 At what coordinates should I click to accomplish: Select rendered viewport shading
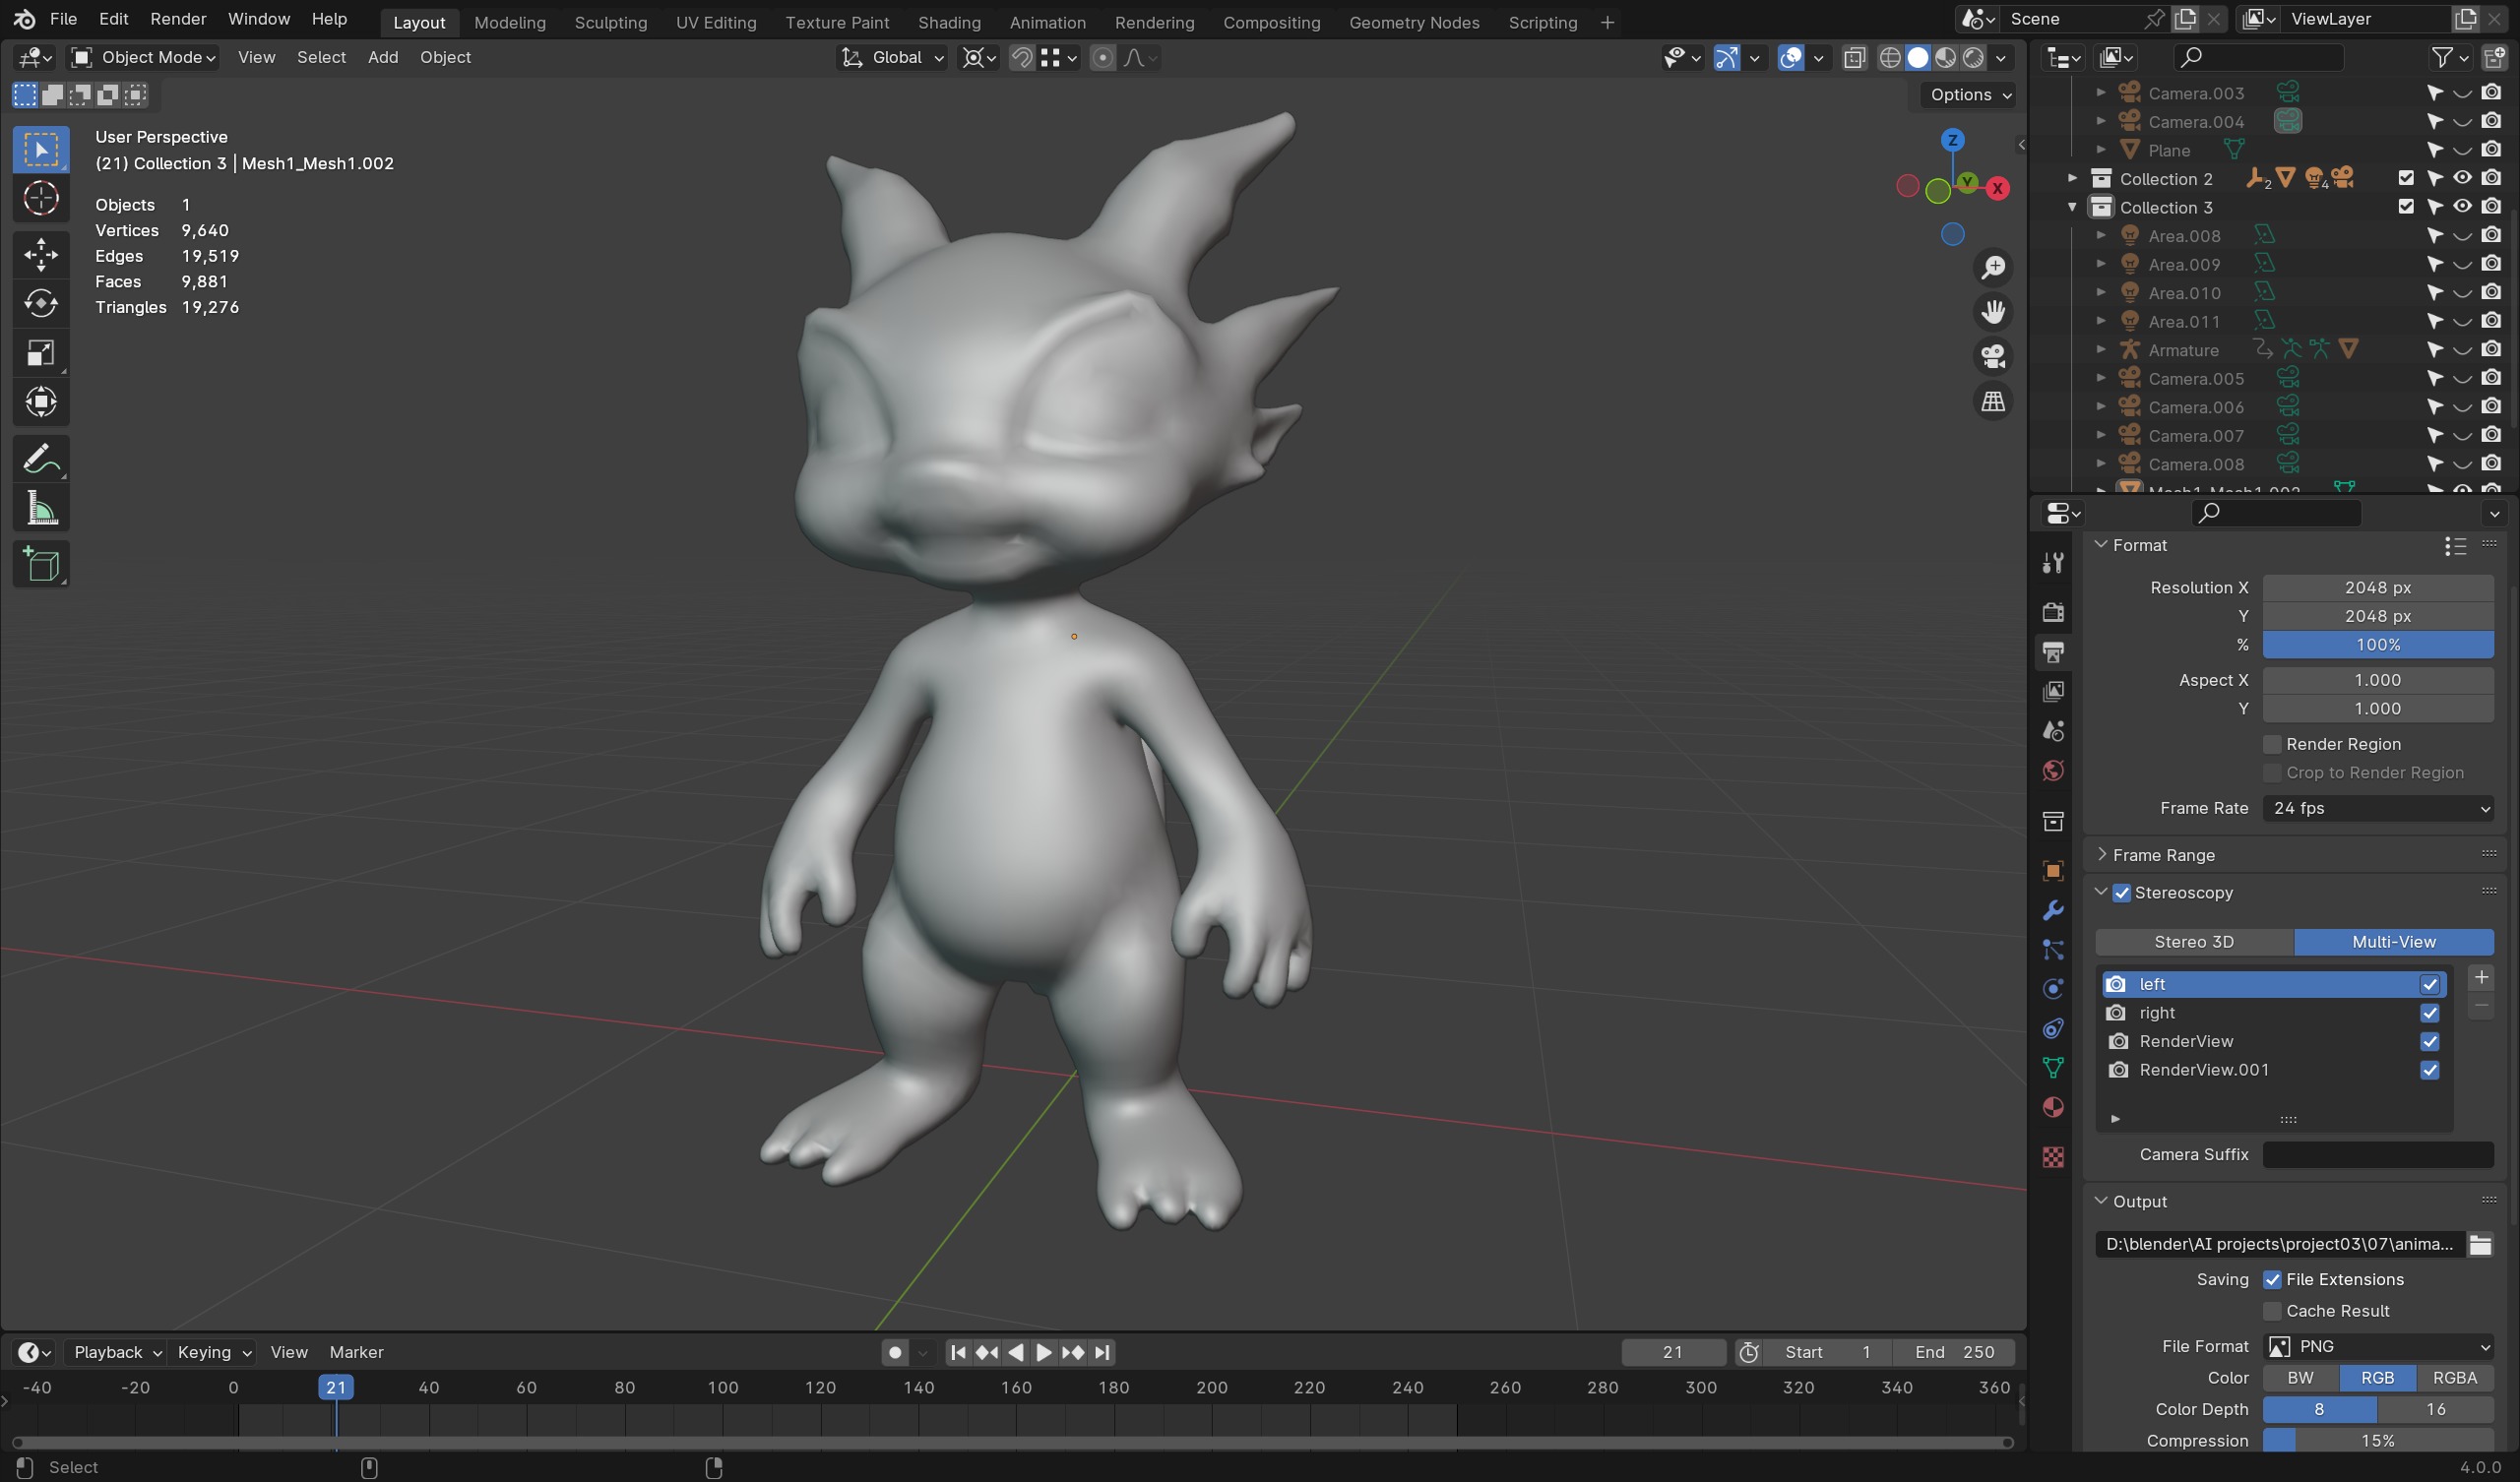pos(1973,58)
